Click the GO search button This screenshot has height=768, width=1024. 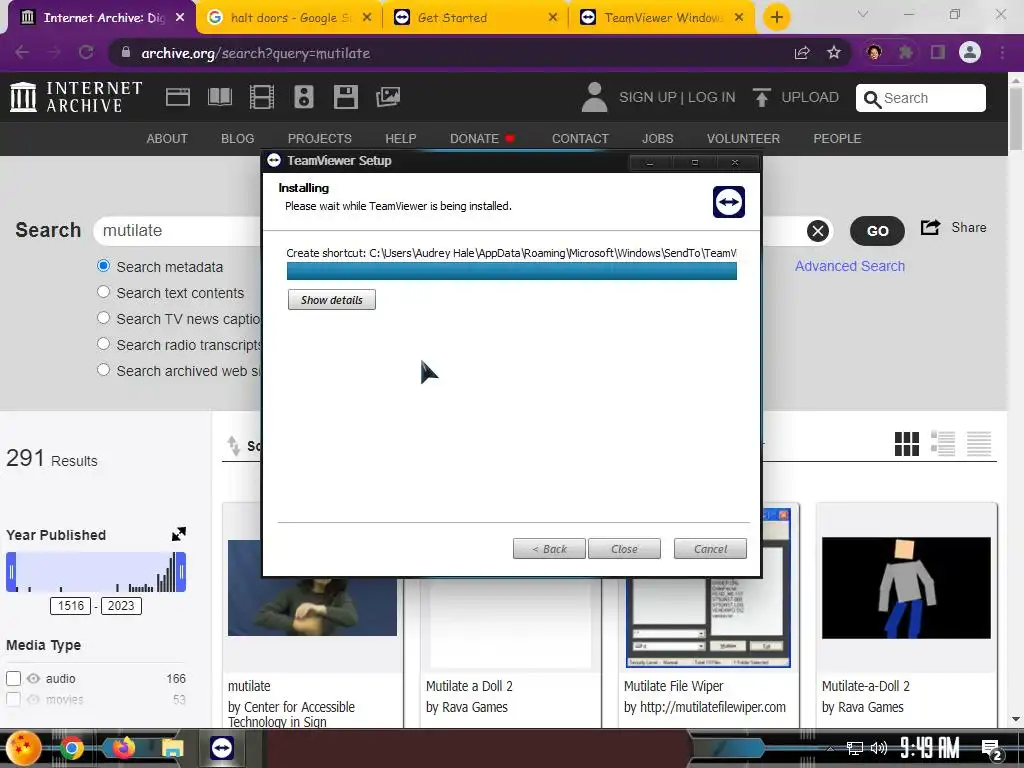click(x=877, y=231)
